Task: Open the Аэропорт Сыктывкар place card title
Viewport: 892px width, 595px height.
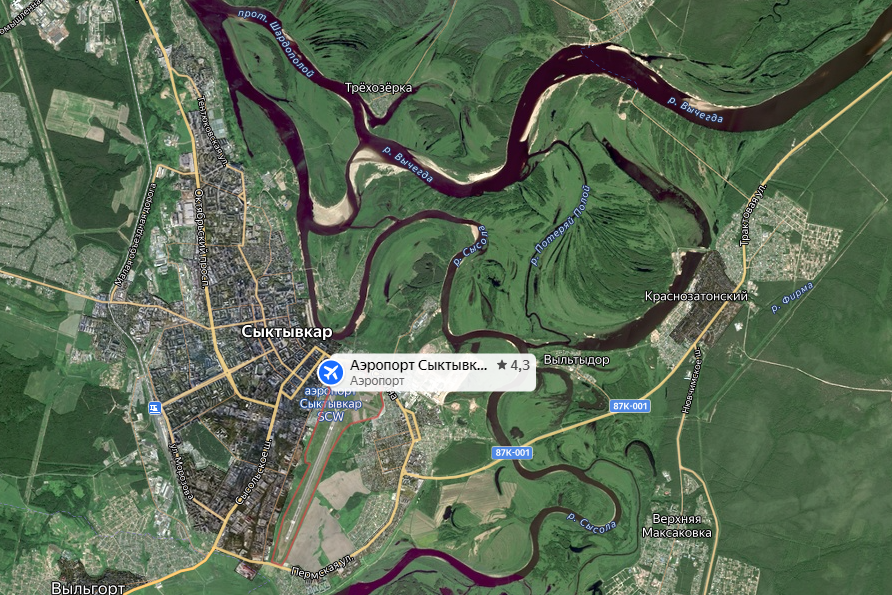Action: point(419,365)
